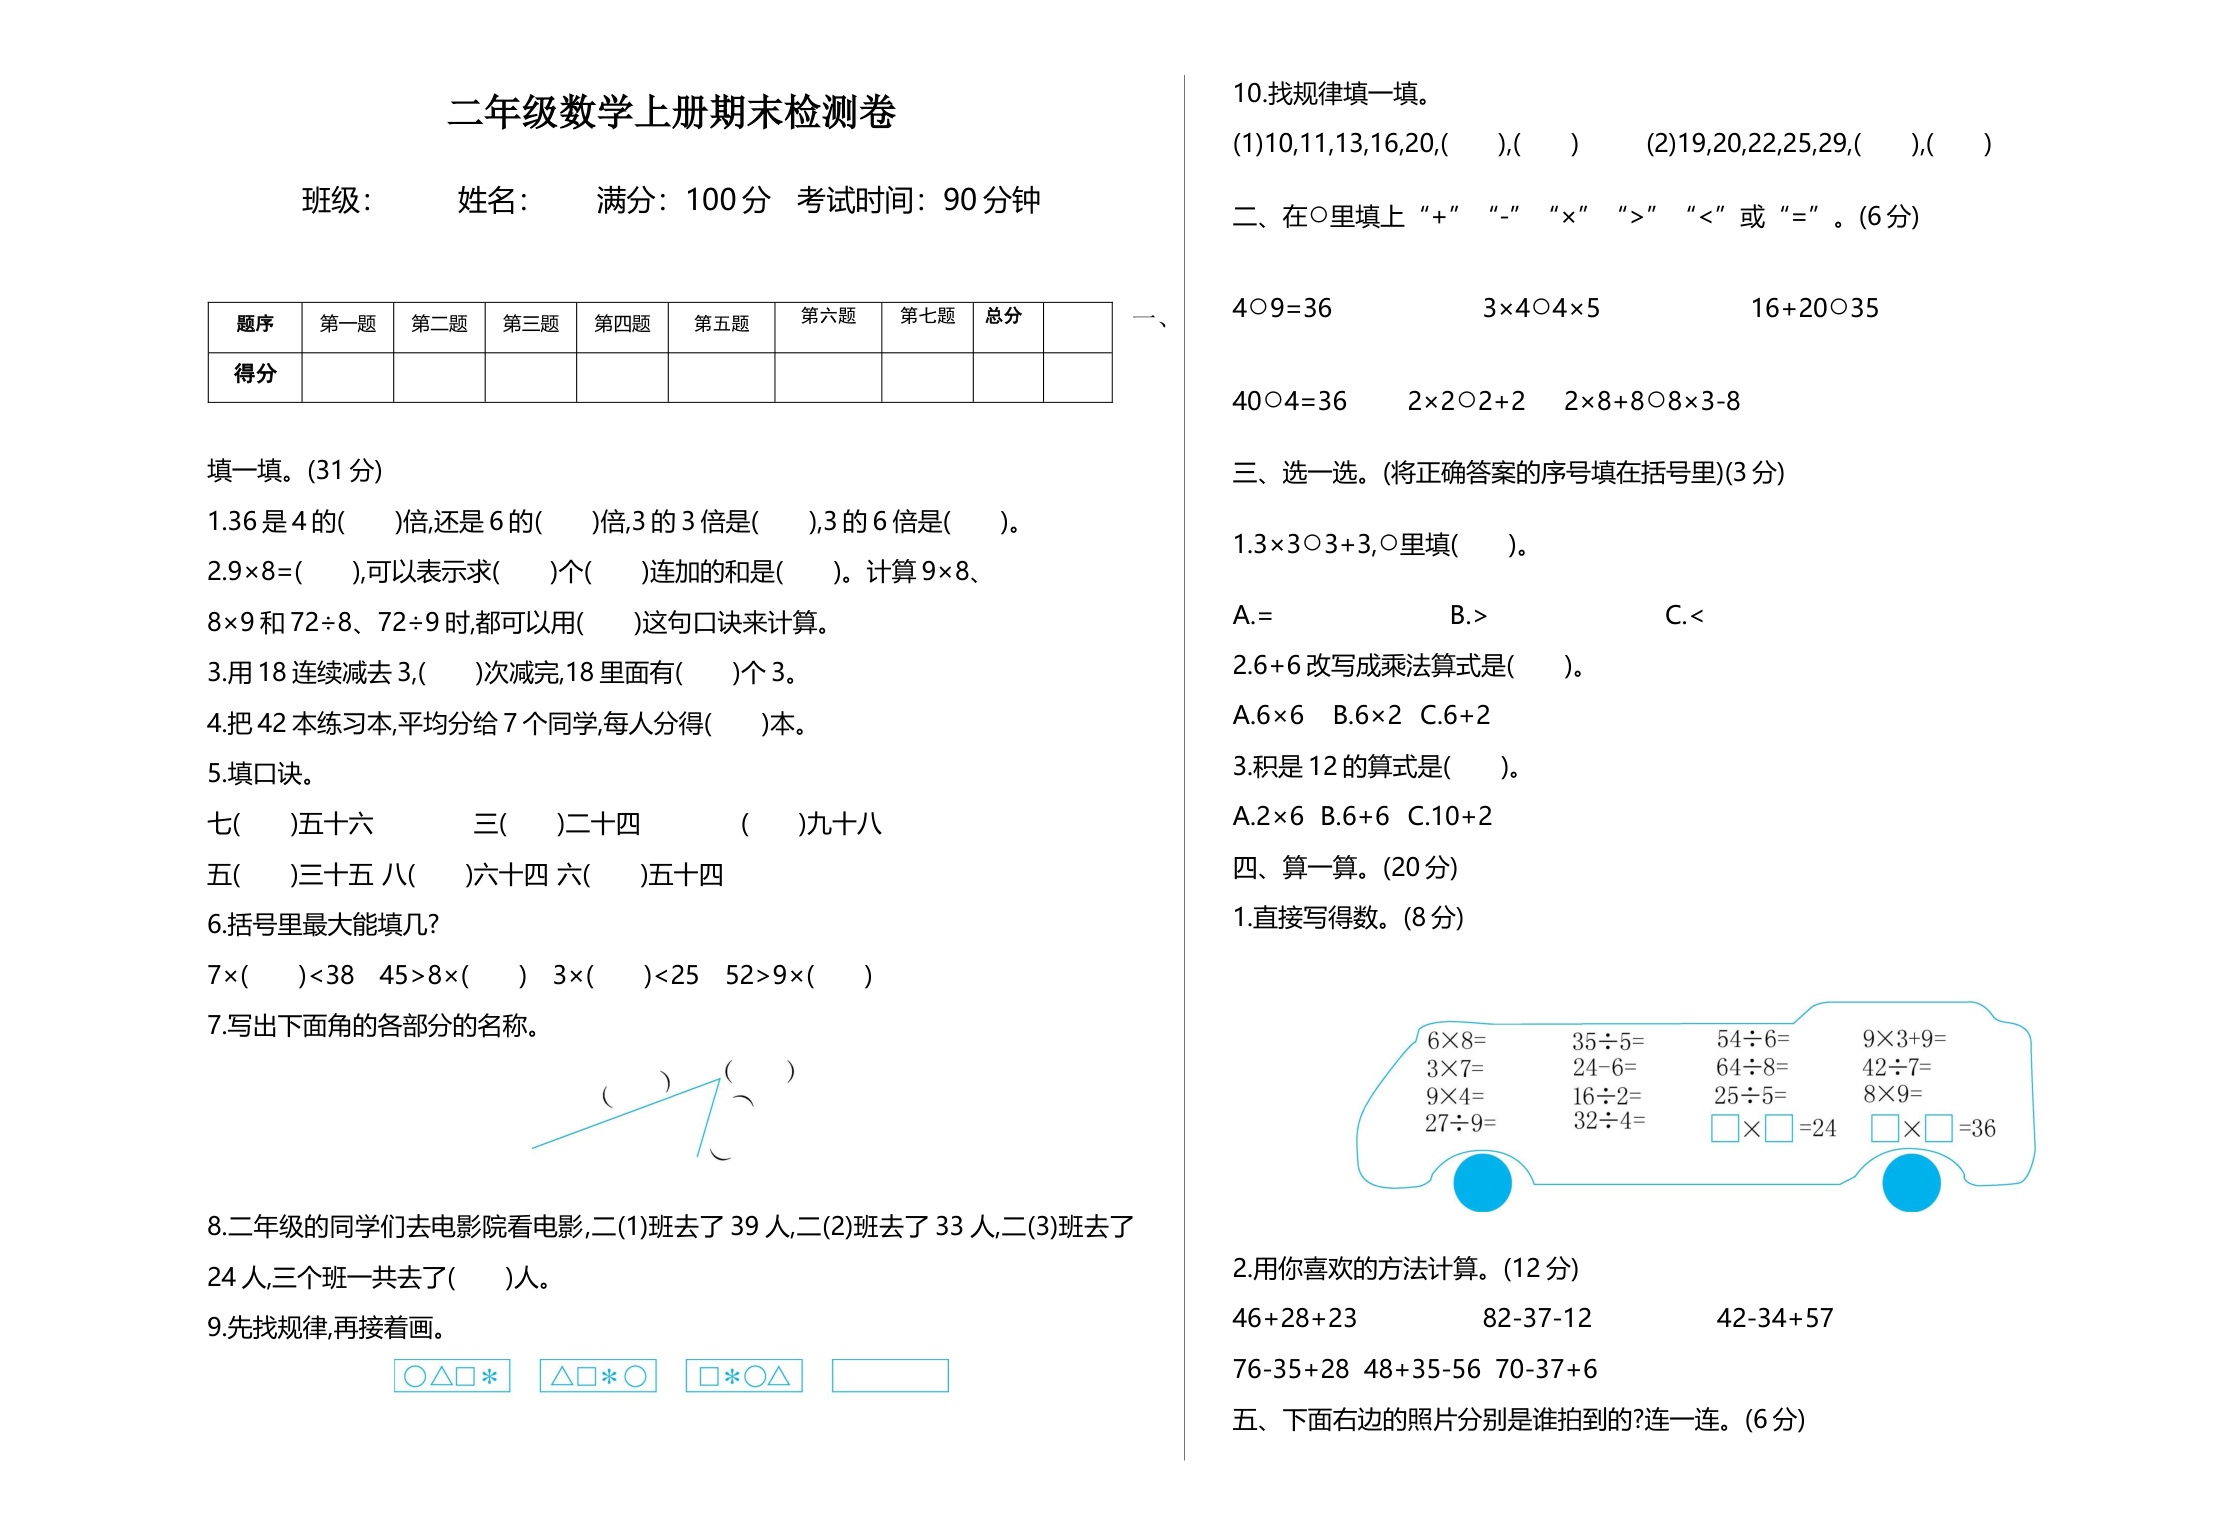Click question 4 about 42本练习本
2221x1536 pixels.
tap(507, 723)
